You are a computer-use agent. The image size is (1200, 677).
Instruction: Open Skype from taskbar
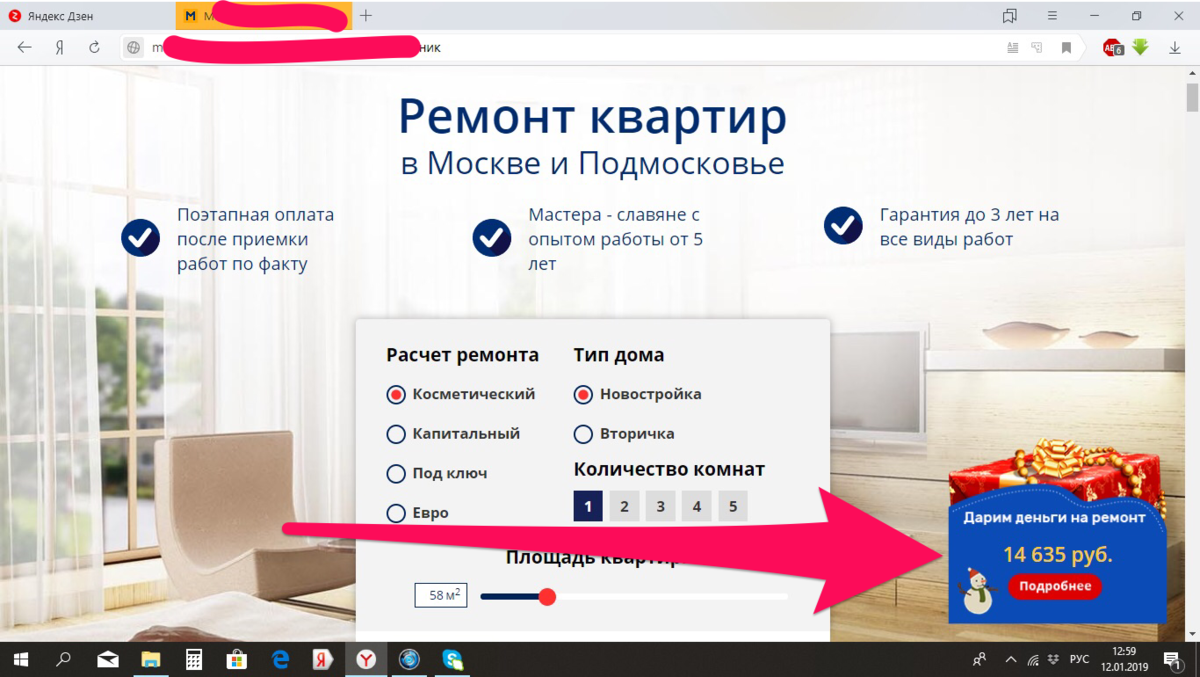click(453, 660)
